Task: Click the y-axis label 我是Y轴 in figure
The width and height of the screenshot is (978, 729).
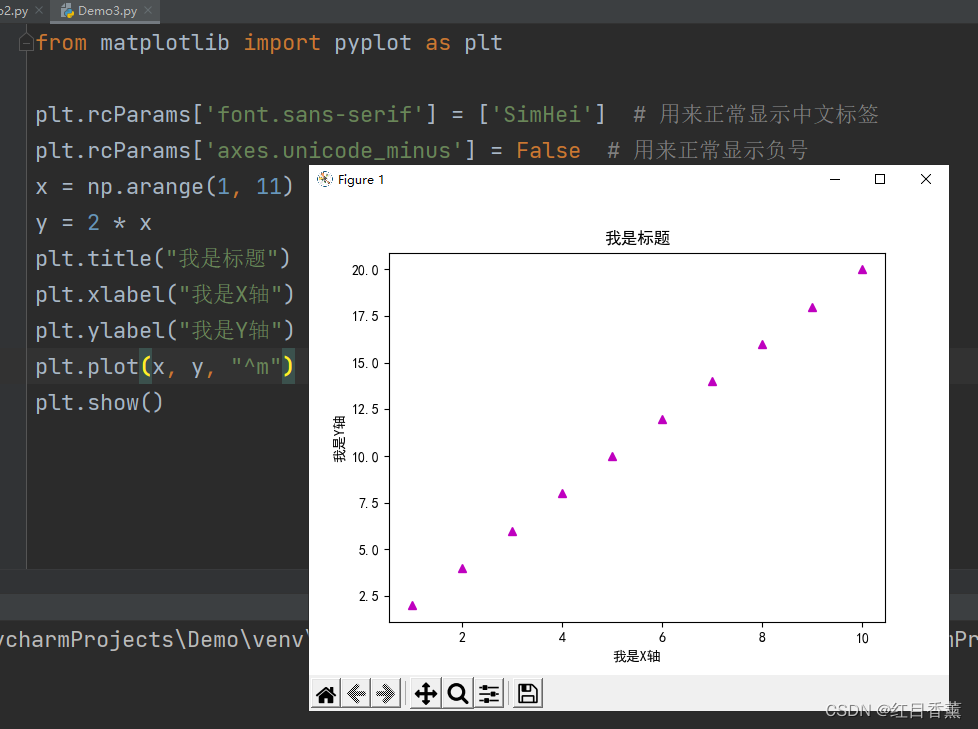Action: click(x=339, y=439)
